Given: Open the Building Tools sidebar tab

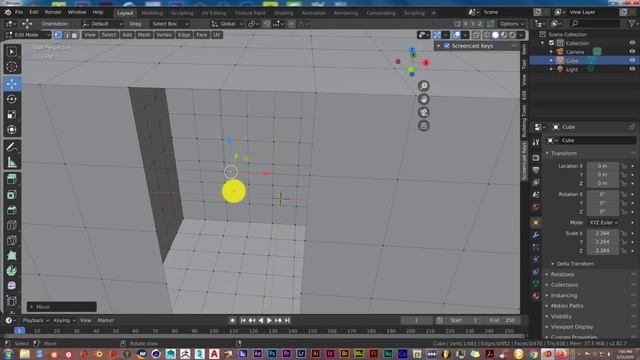Looking at the screenshot, I should (524, 121).
